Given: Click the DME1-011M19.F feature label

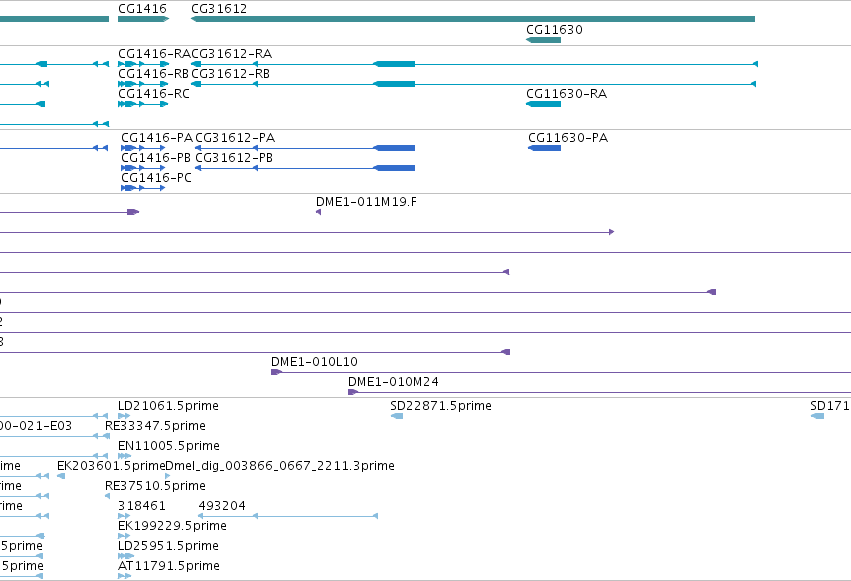Looking at the screenshot, I should coord(366,202).
